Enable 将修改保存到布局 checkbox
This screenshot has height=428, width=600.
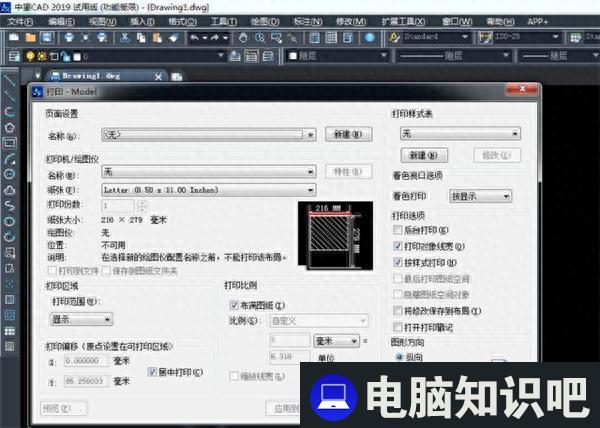(398, 311)
